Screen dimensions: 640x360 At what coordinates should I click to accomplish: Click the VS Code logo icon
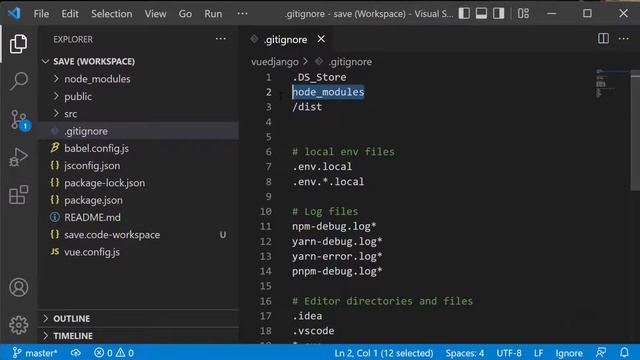tap(14, 13)
